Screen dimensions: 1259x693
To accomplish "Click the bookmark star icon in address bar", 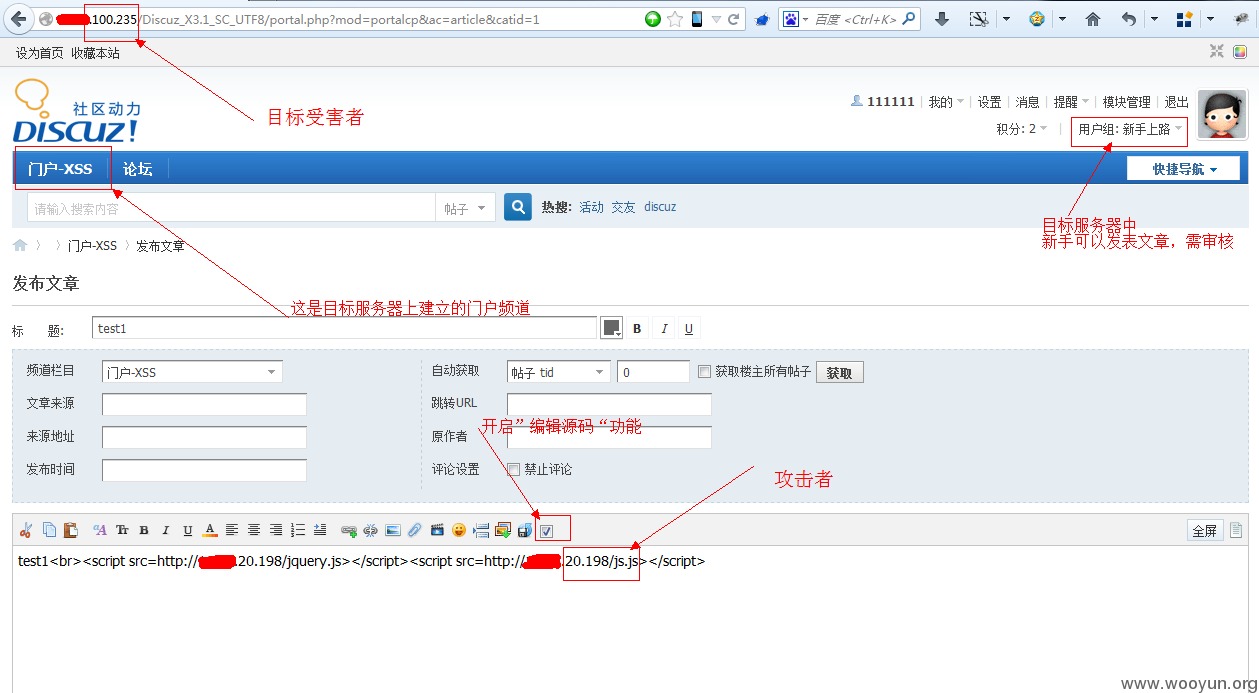I will (675, 19).
